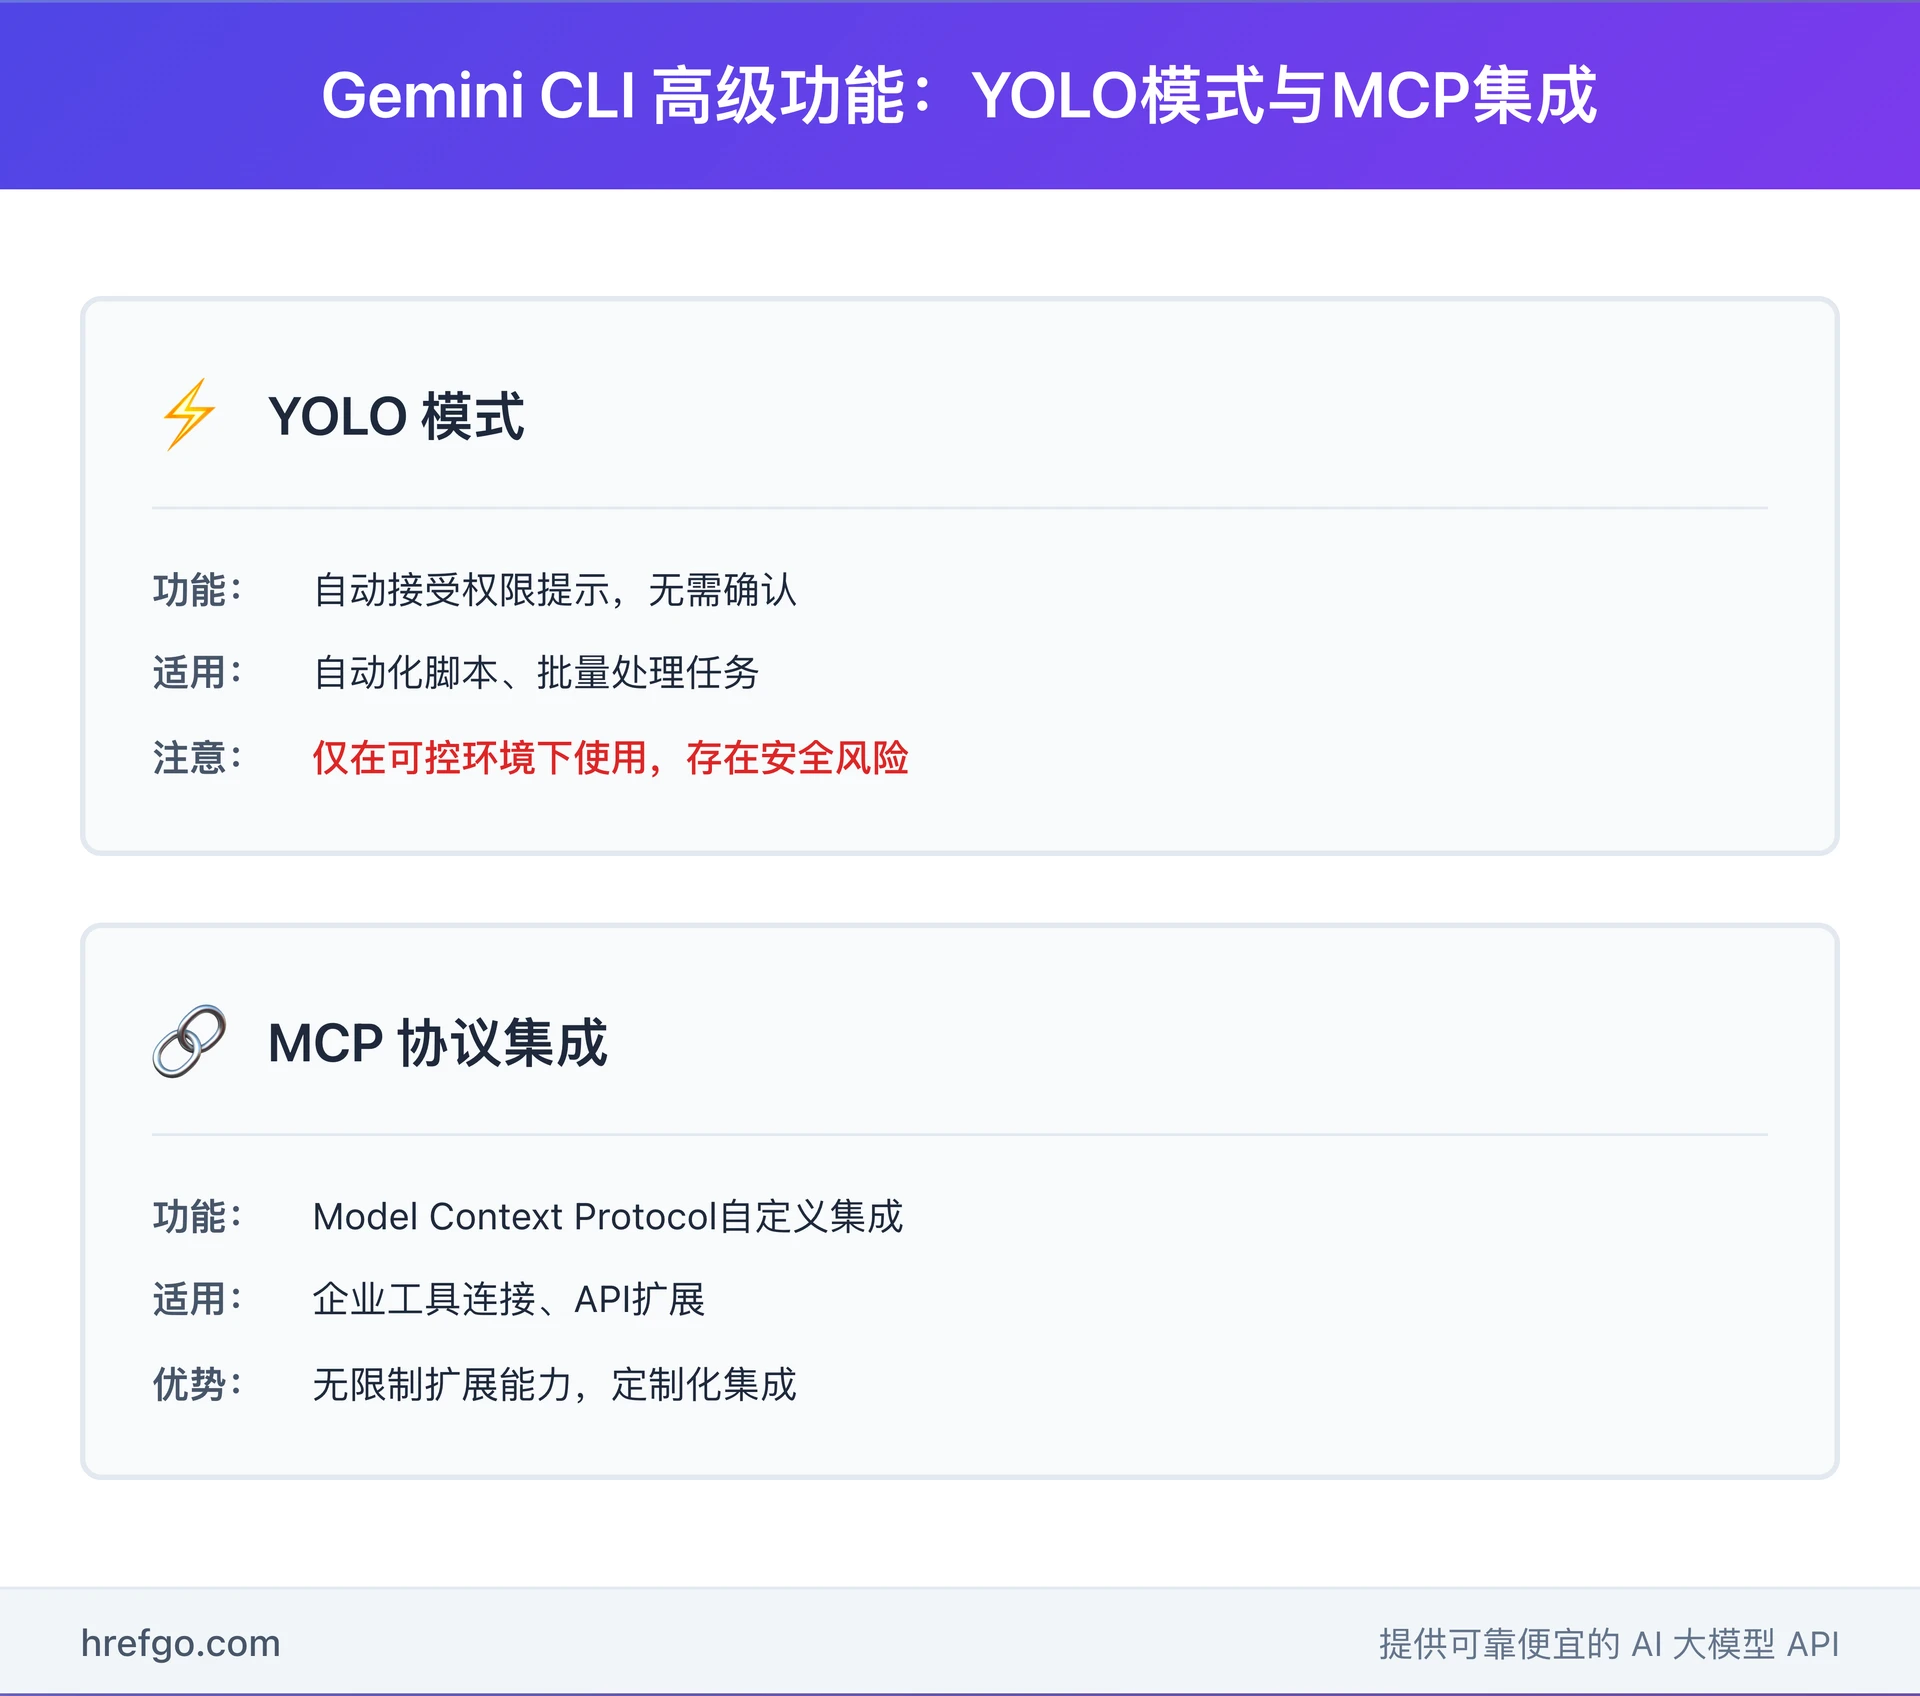Click the text 无限制扩展能力，定制化集成
Image resolution: width=1920 pixels, height=1696 pixels.
pos(555,1384)
